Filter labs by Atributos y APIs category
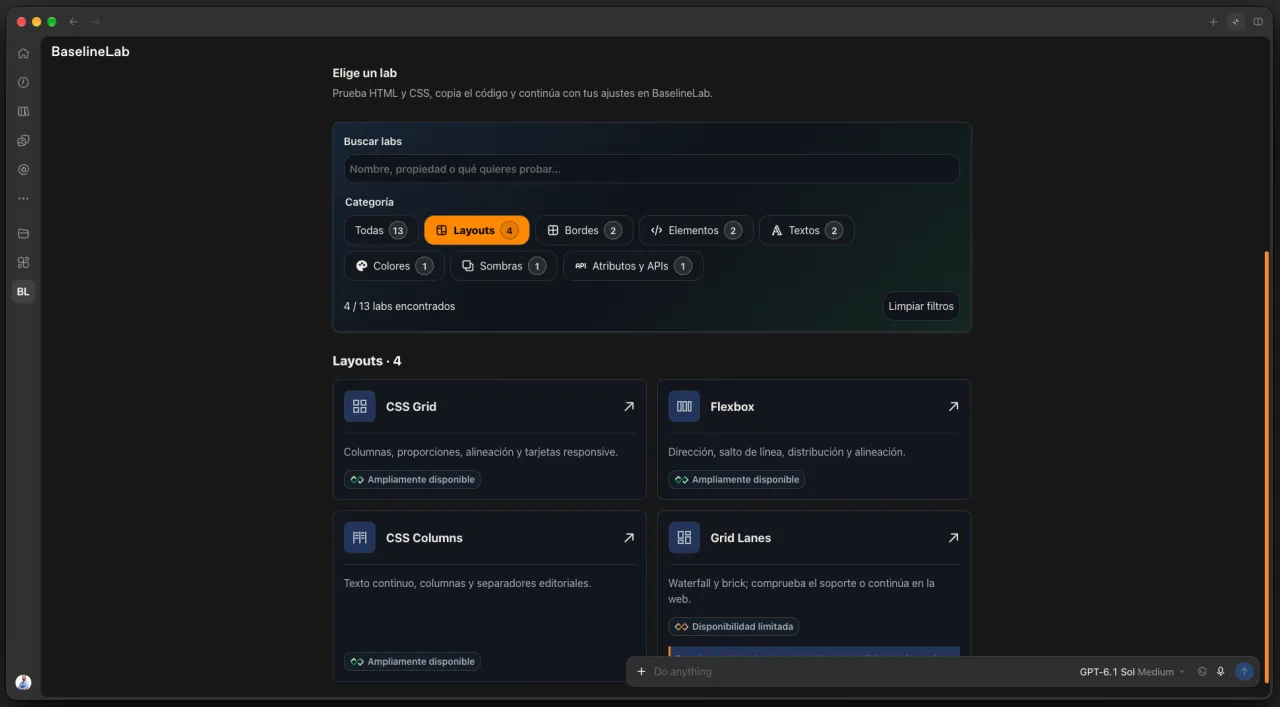This screenshot has width=1280, height=707. 633,266
